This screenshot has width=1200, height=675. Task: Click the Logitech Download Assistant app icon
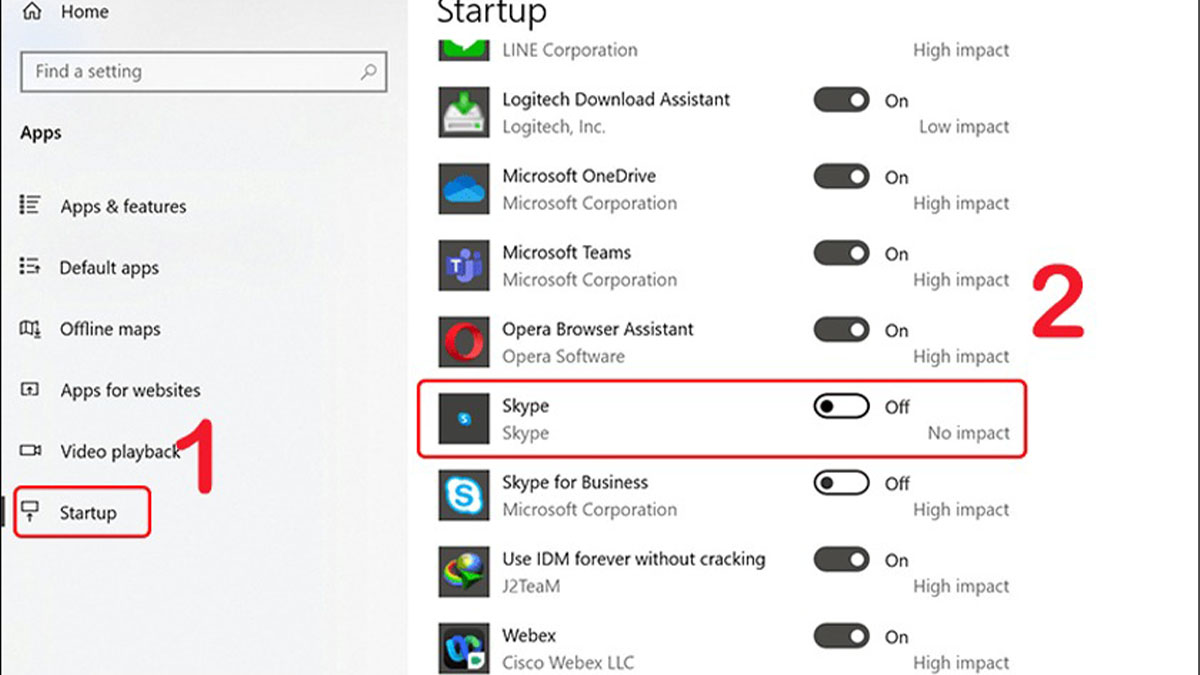[464, 113]
